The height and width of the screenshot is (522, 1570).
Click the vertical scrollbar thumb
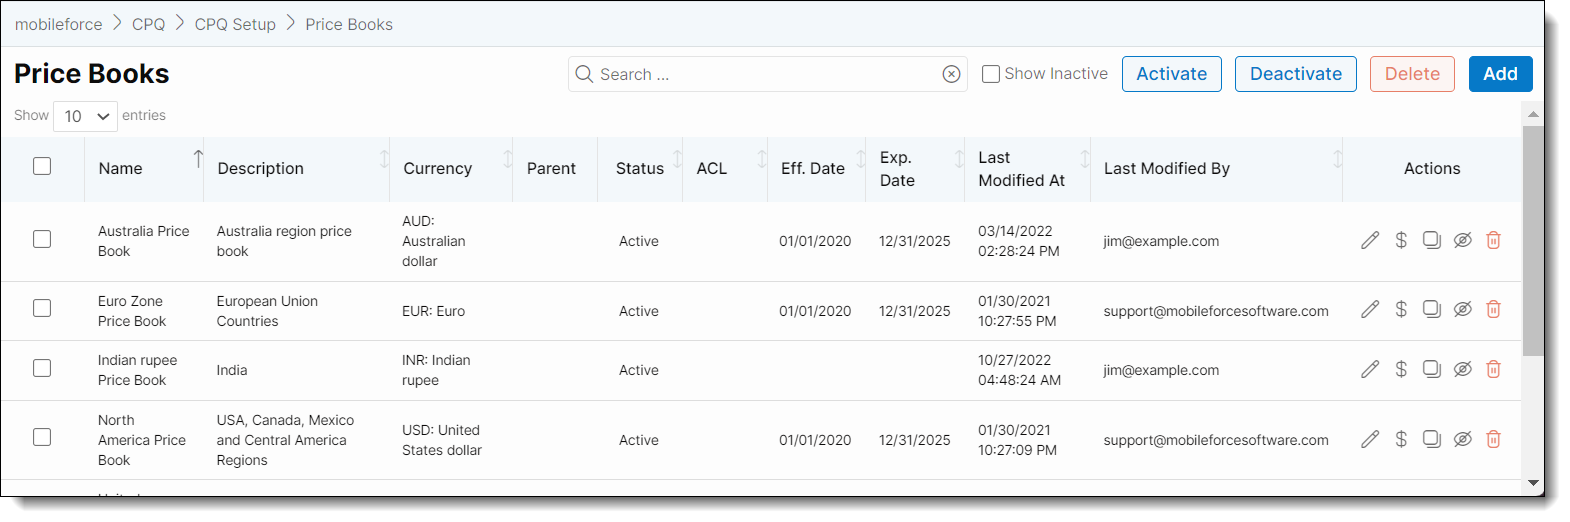point(1533,241)
